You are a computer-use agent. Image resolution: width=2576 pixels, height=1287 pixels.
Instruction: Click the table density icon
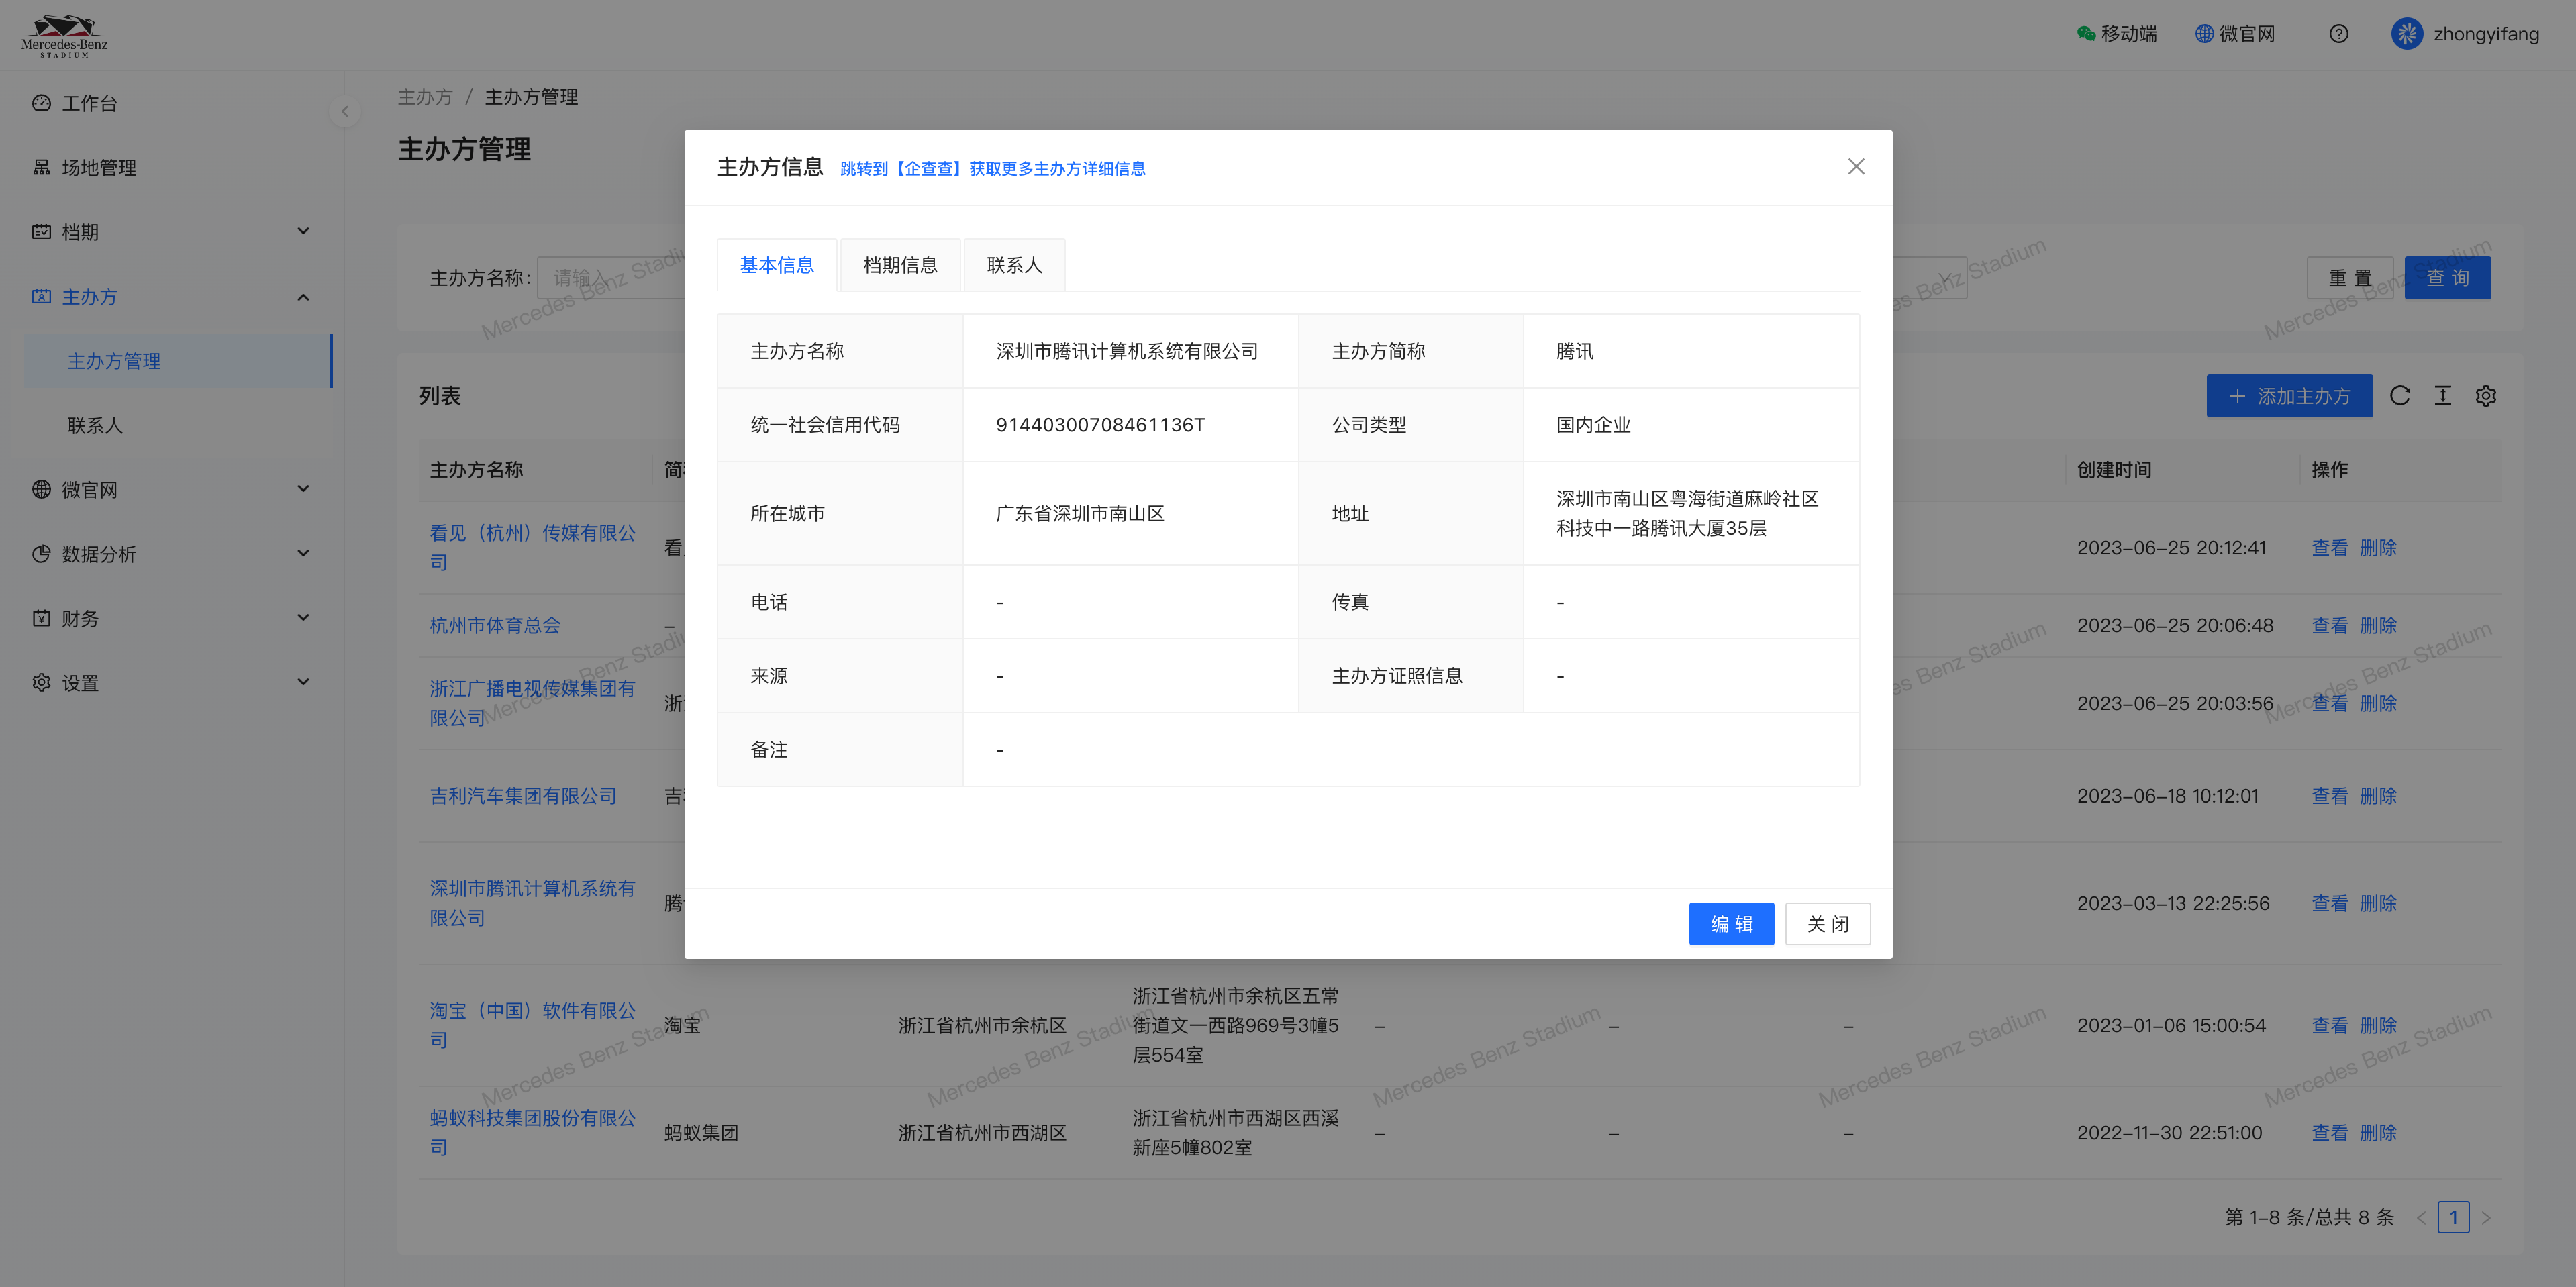[x=2443, y=396]
